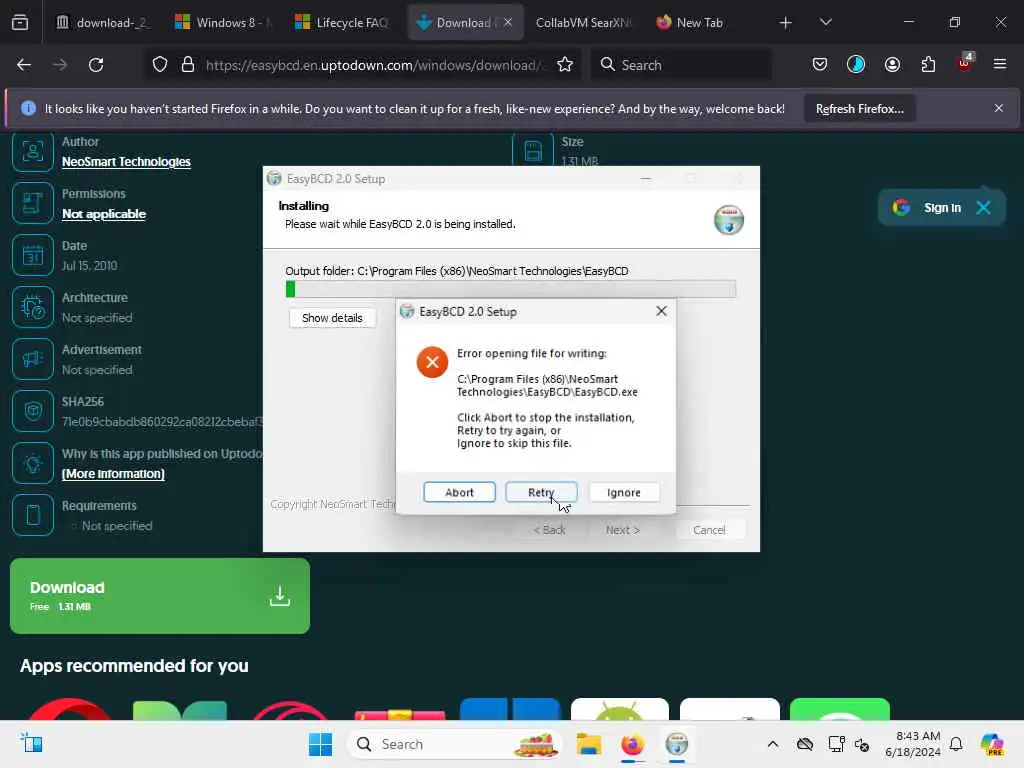Click the info icon in notification bar
Image resolution: width=1024 pixels, height=768 pixels.
(x=28, y=108)
